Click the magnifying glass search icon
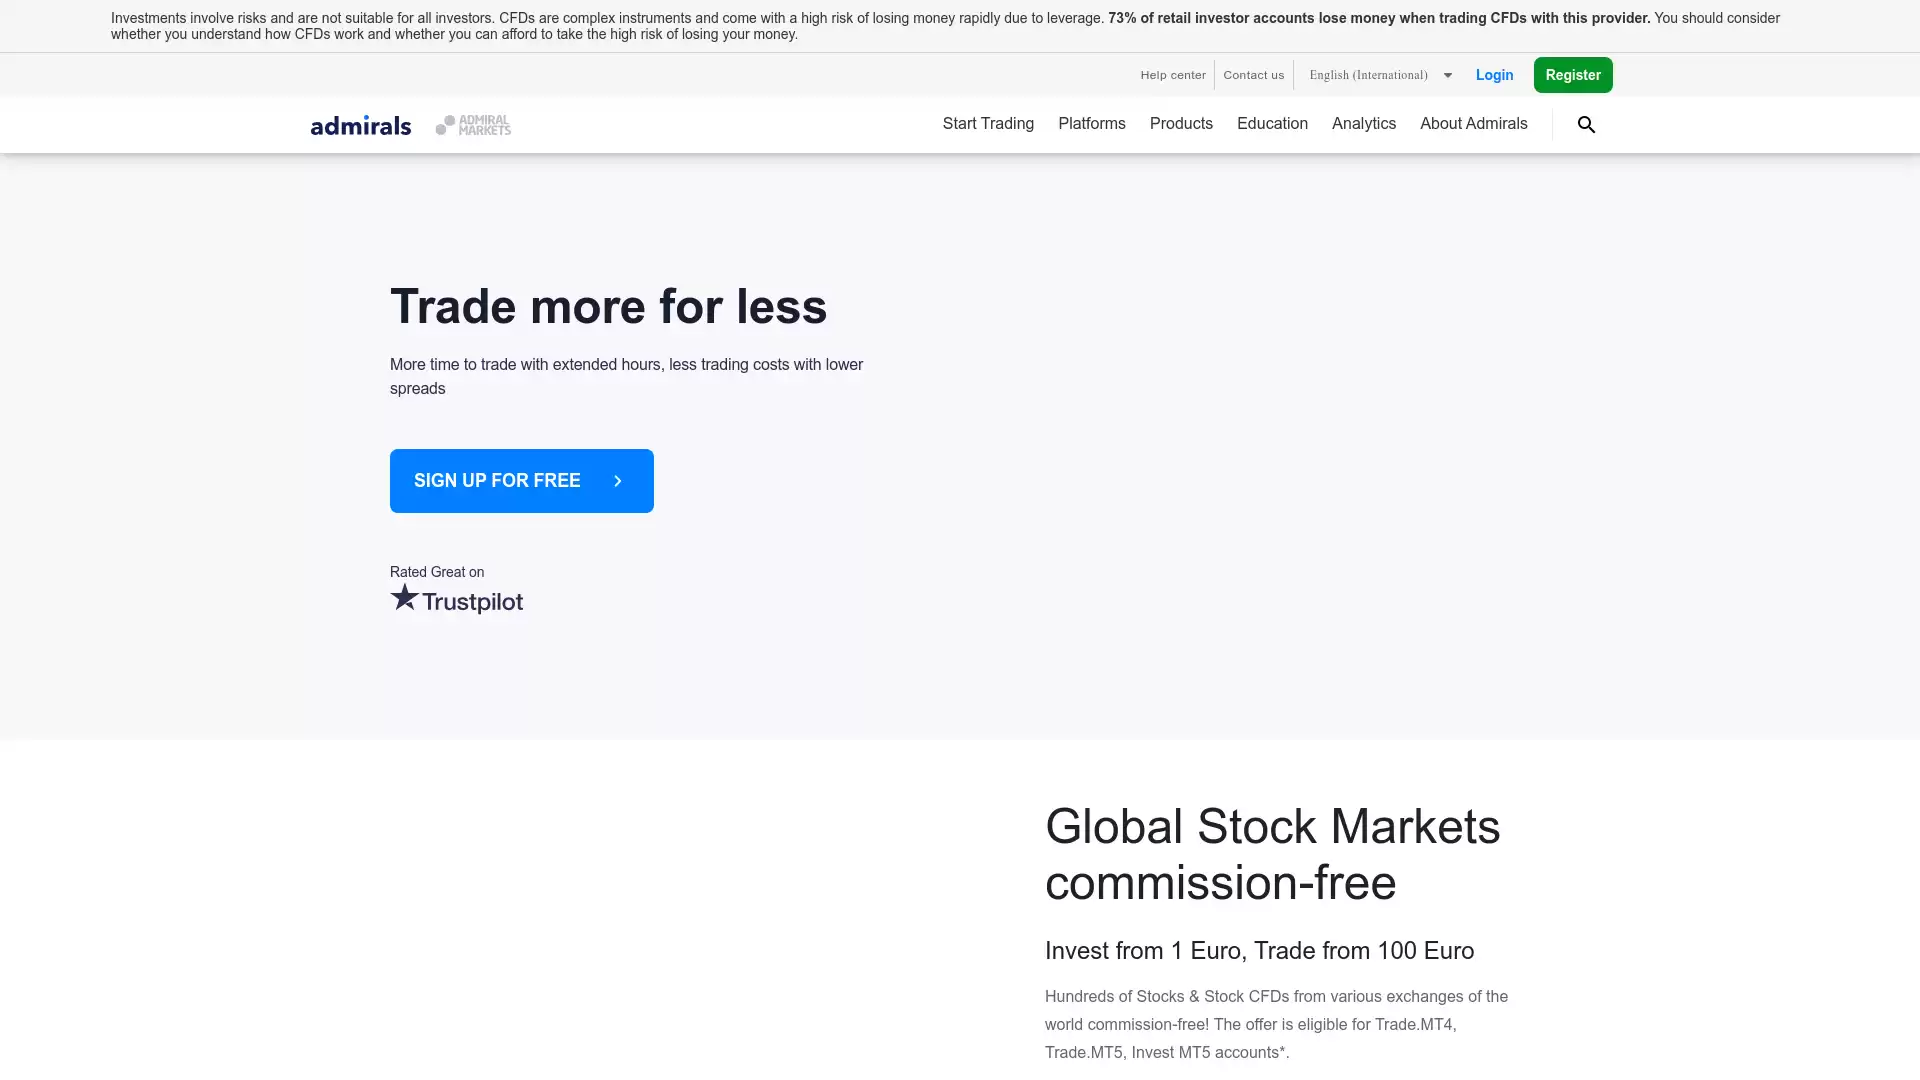1920x1080 pixels. 1586,125
